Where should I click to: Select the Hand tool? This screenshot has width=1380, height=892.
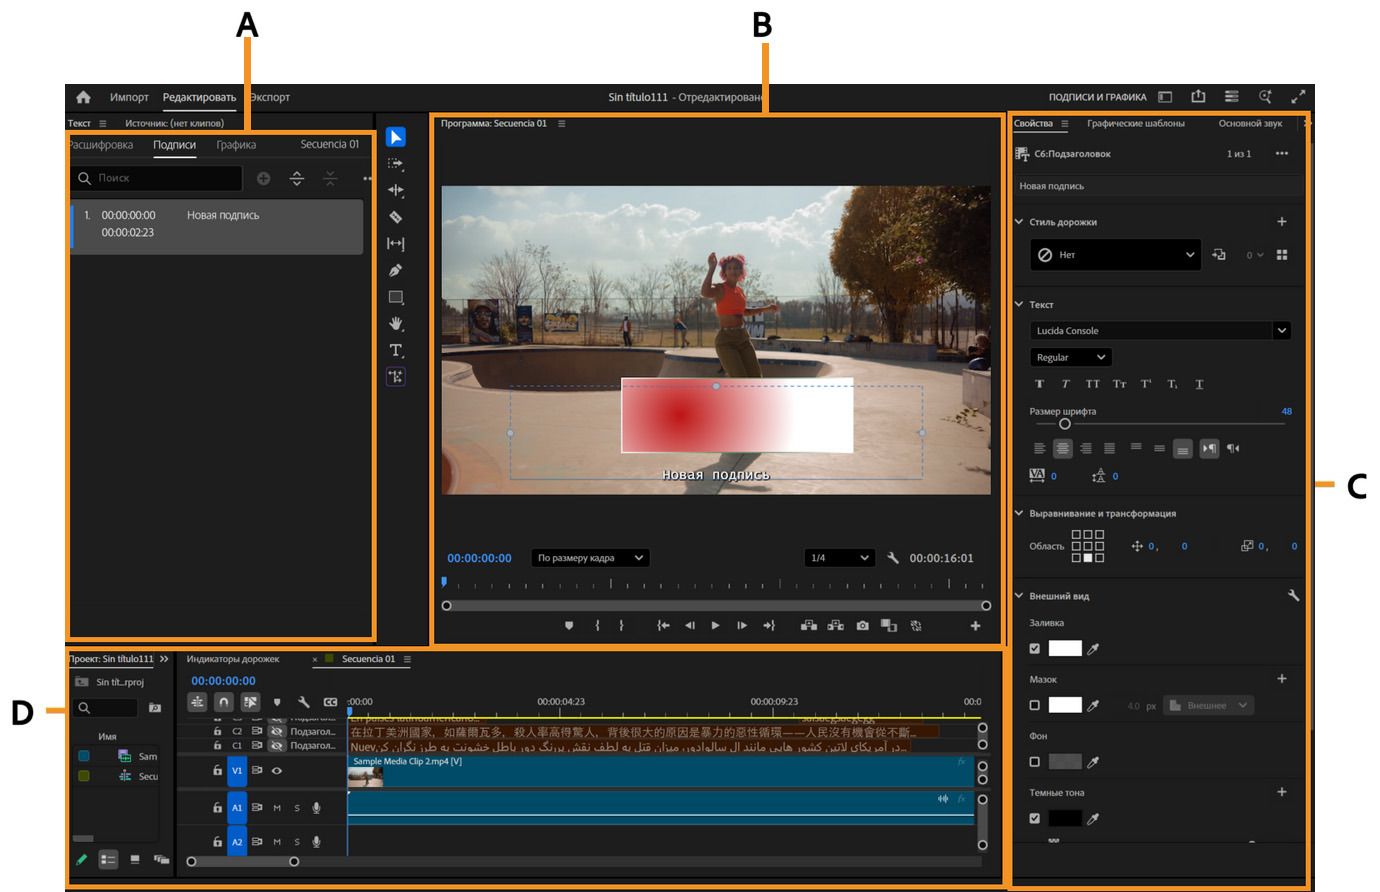(395, 324)
